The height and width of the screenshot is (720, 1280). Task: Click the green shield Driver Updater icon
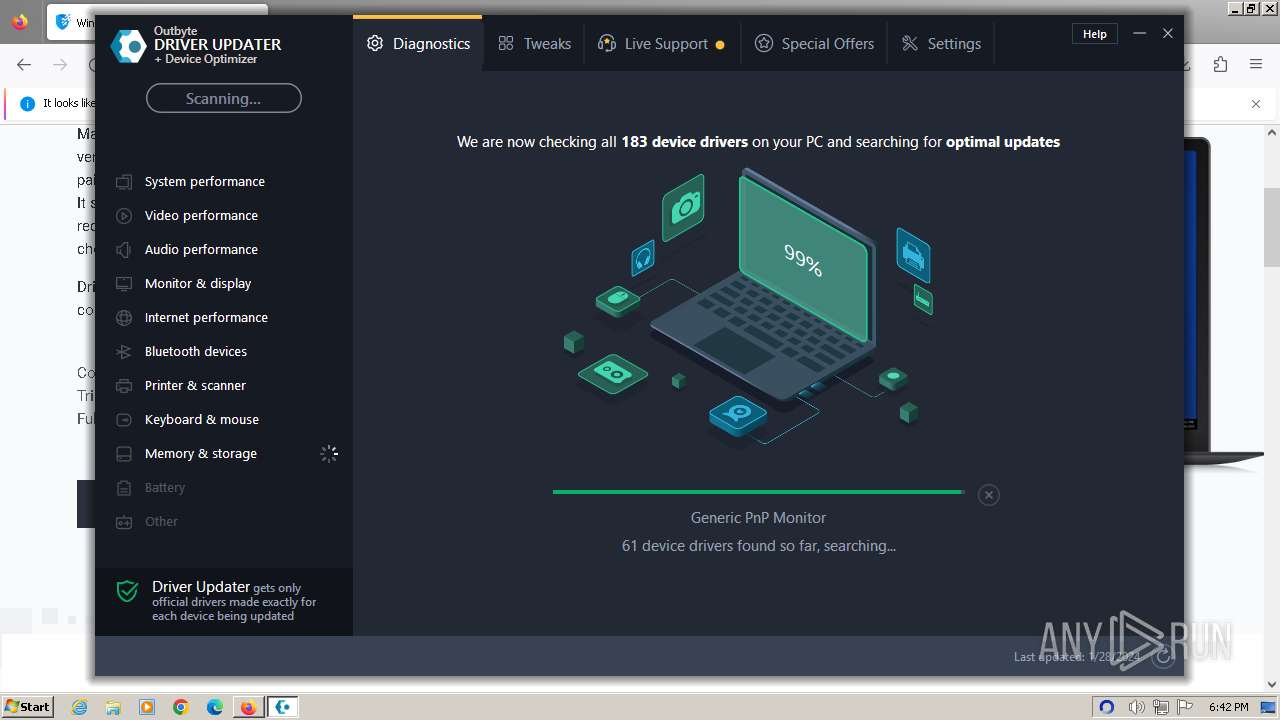[127, 591]
